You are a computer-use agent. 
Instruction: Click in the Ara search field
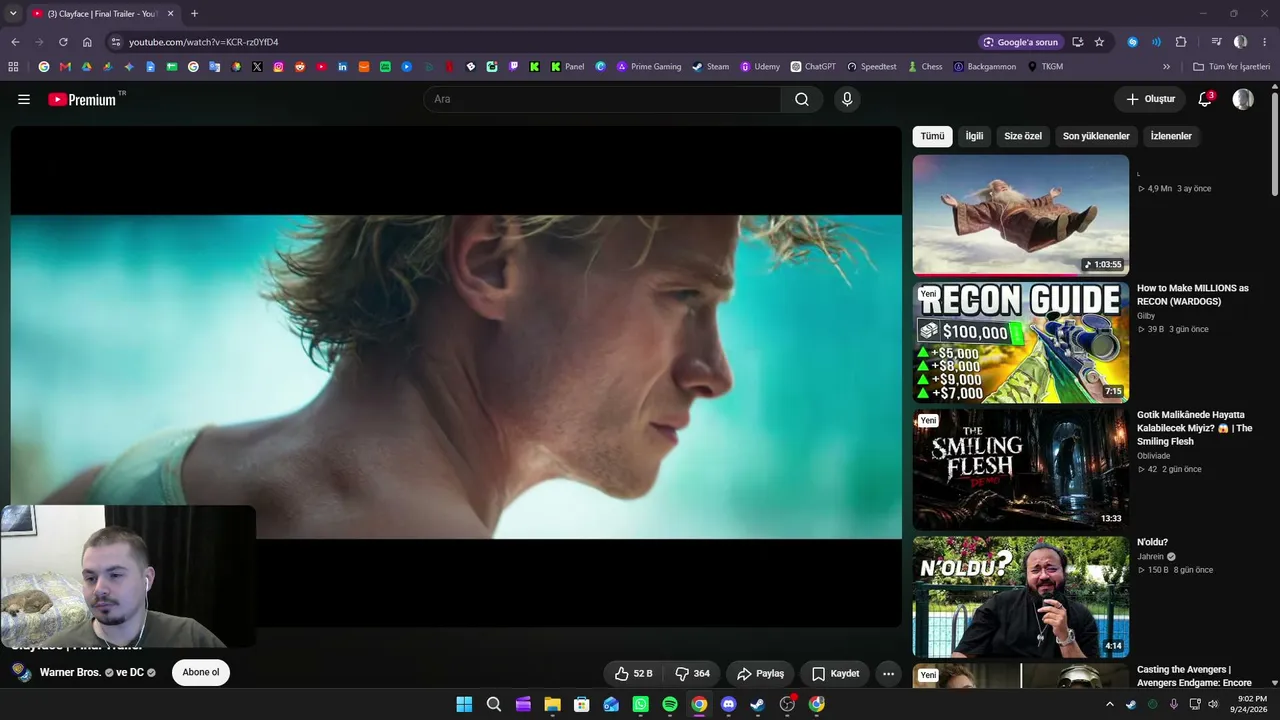click(602, 99)
